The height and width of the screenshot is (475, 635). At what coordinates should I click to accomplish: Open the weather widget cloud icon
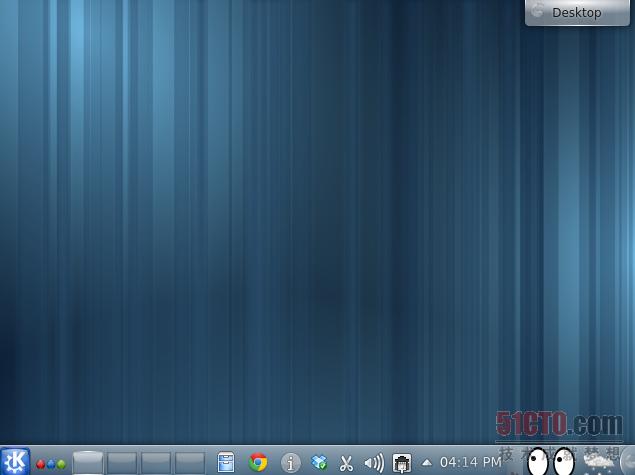point(600,462)
